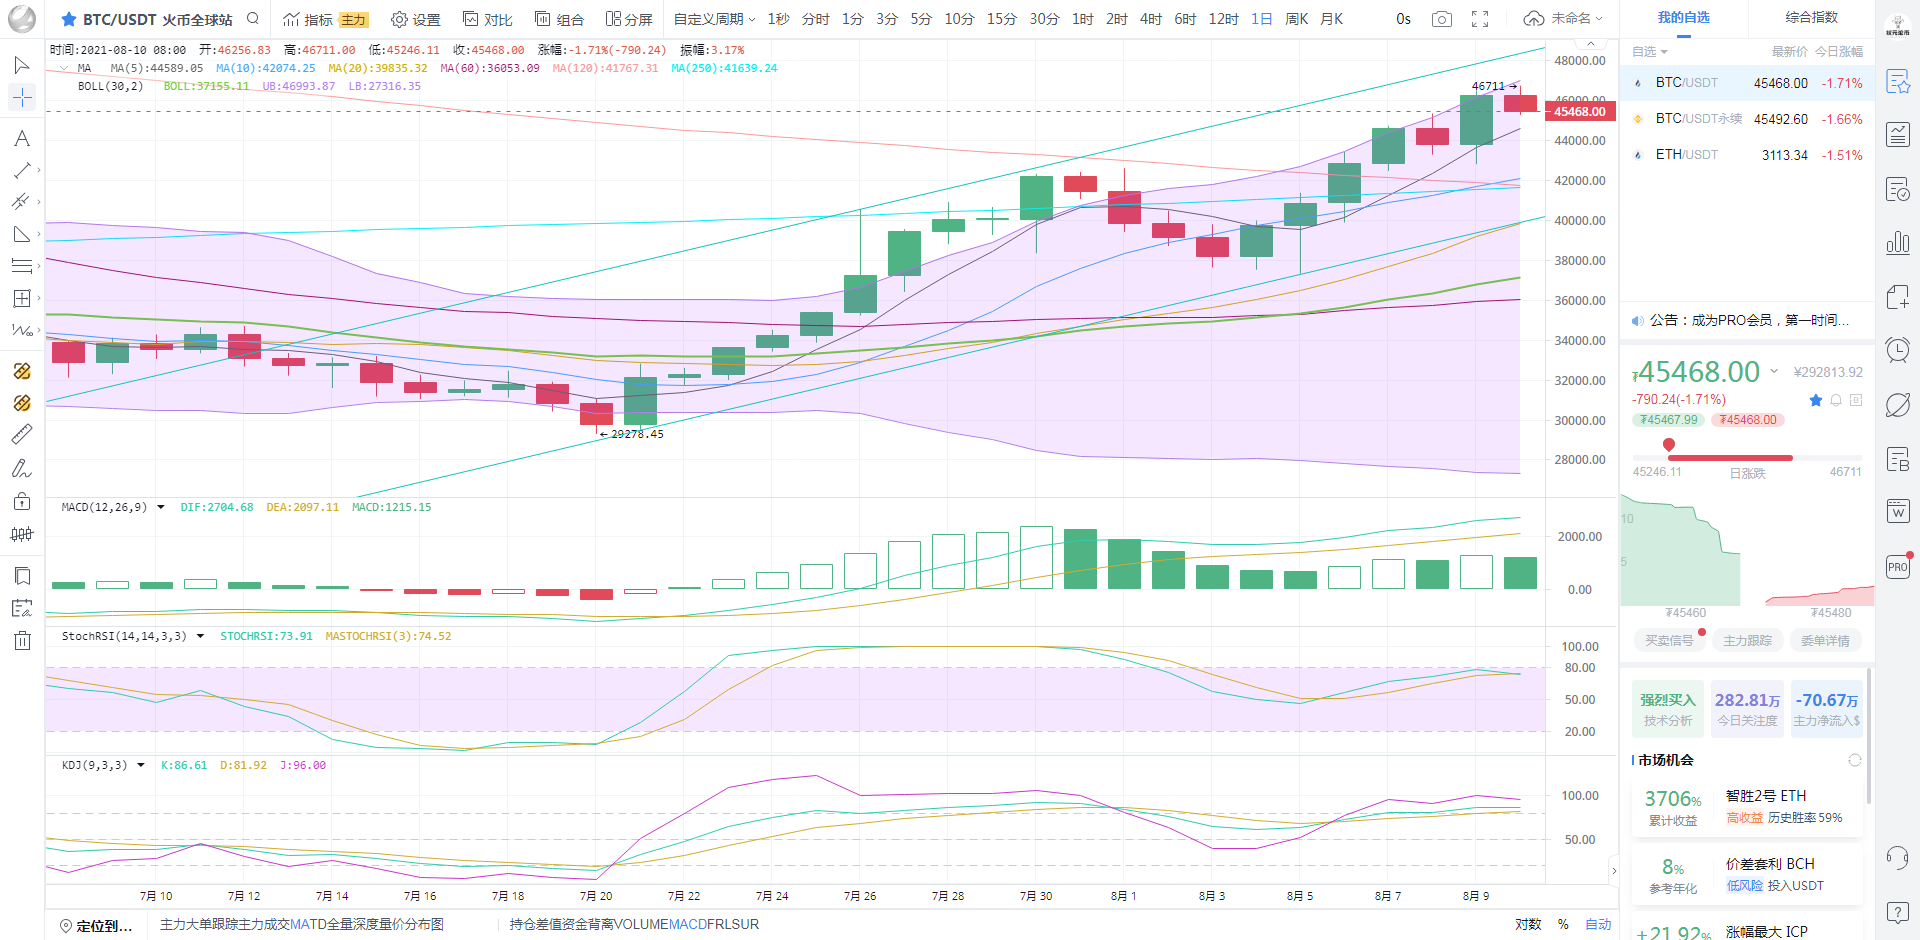Toggle 自动 auto scale mode
The width and height of the screenshot is (1920, 940).
(x=1598, y=924)
